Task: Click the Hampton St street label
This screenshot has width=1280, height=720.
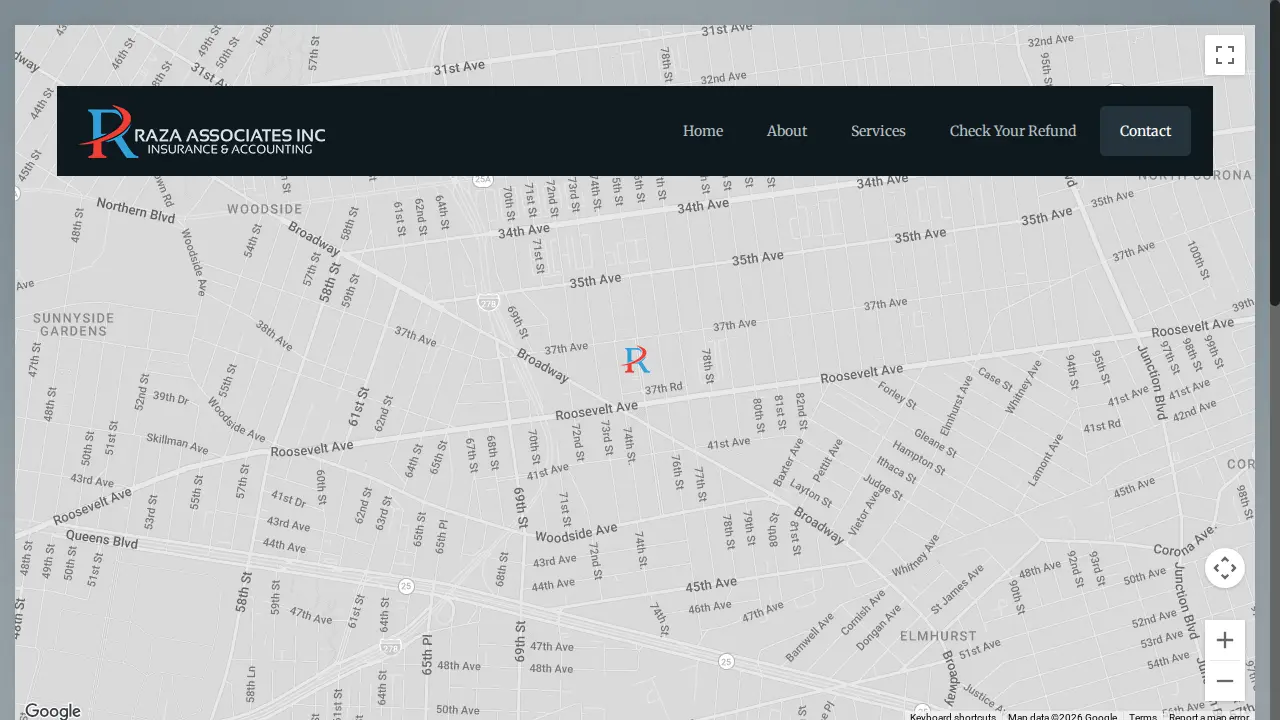Action: point(918,456)
